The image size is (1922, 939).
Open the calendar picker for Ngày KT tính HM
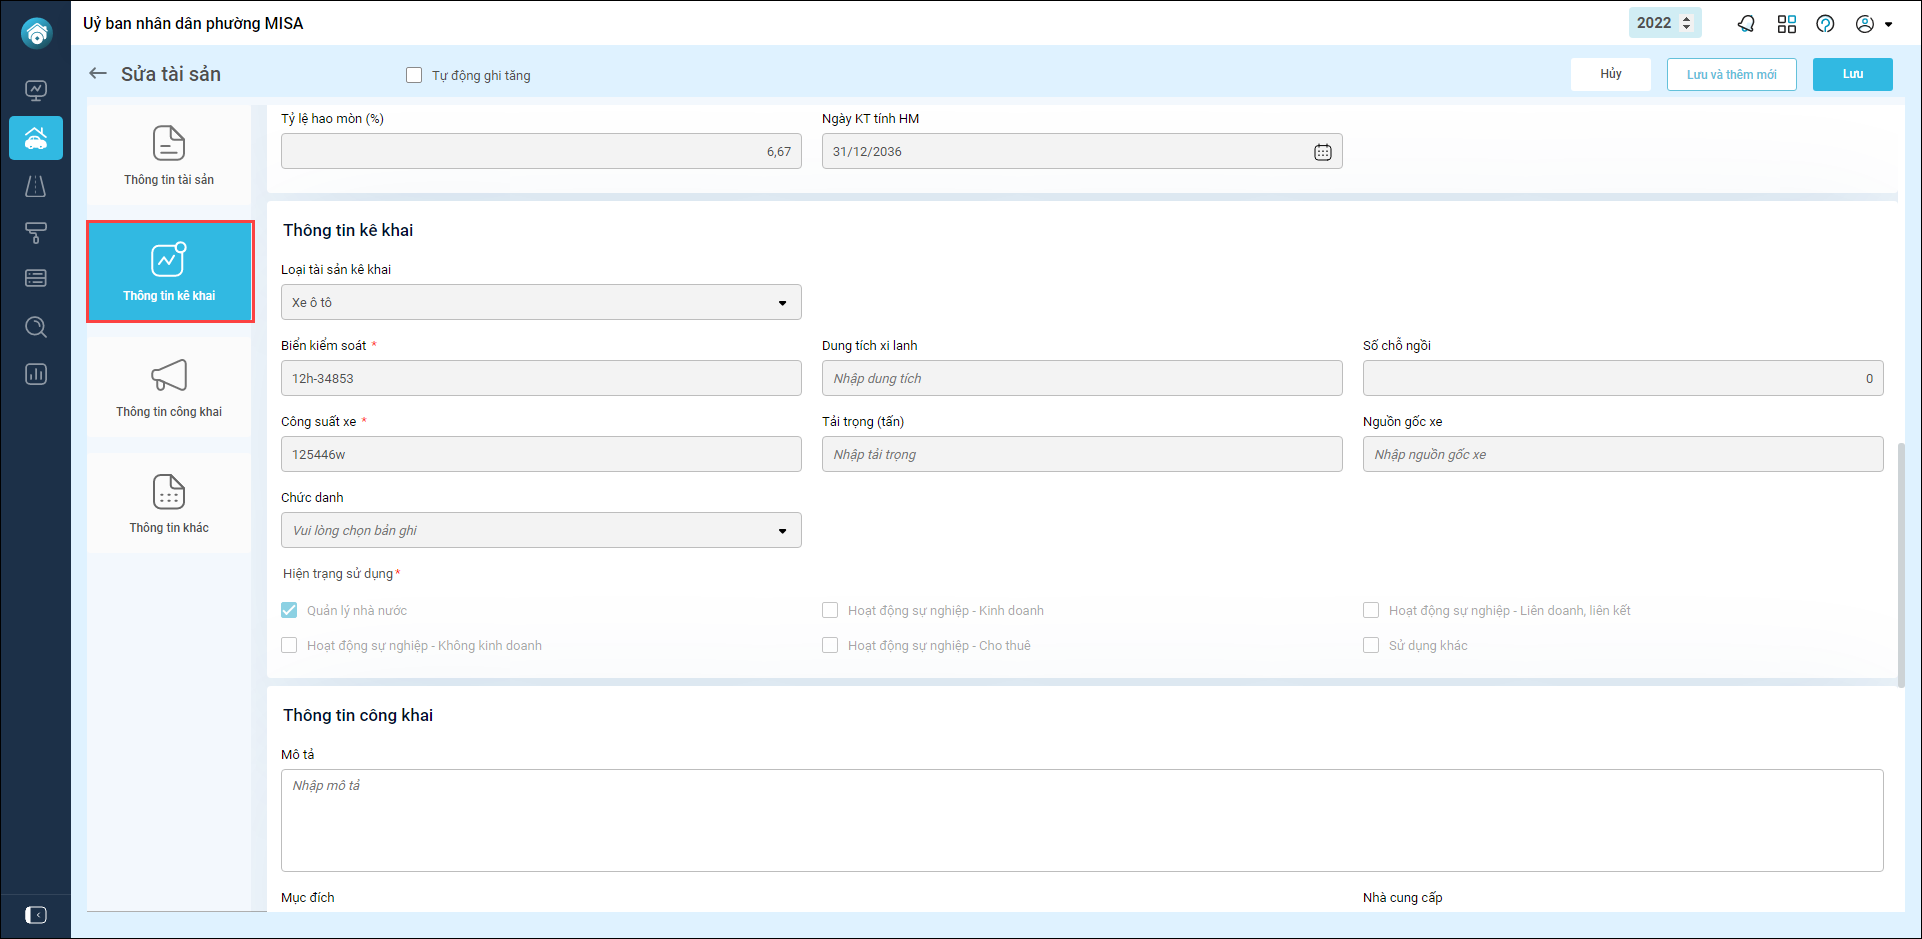click(x=1322, y=152)
